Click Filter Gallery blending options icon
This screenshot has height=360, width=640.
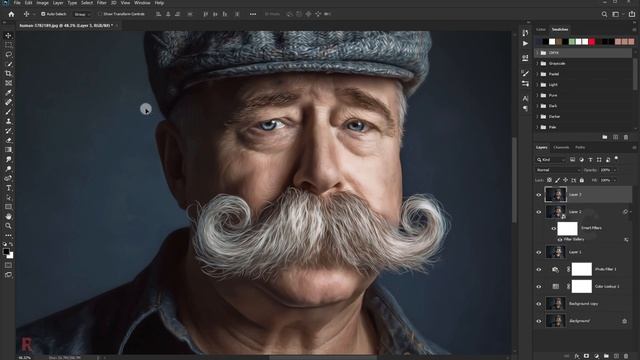626,240
